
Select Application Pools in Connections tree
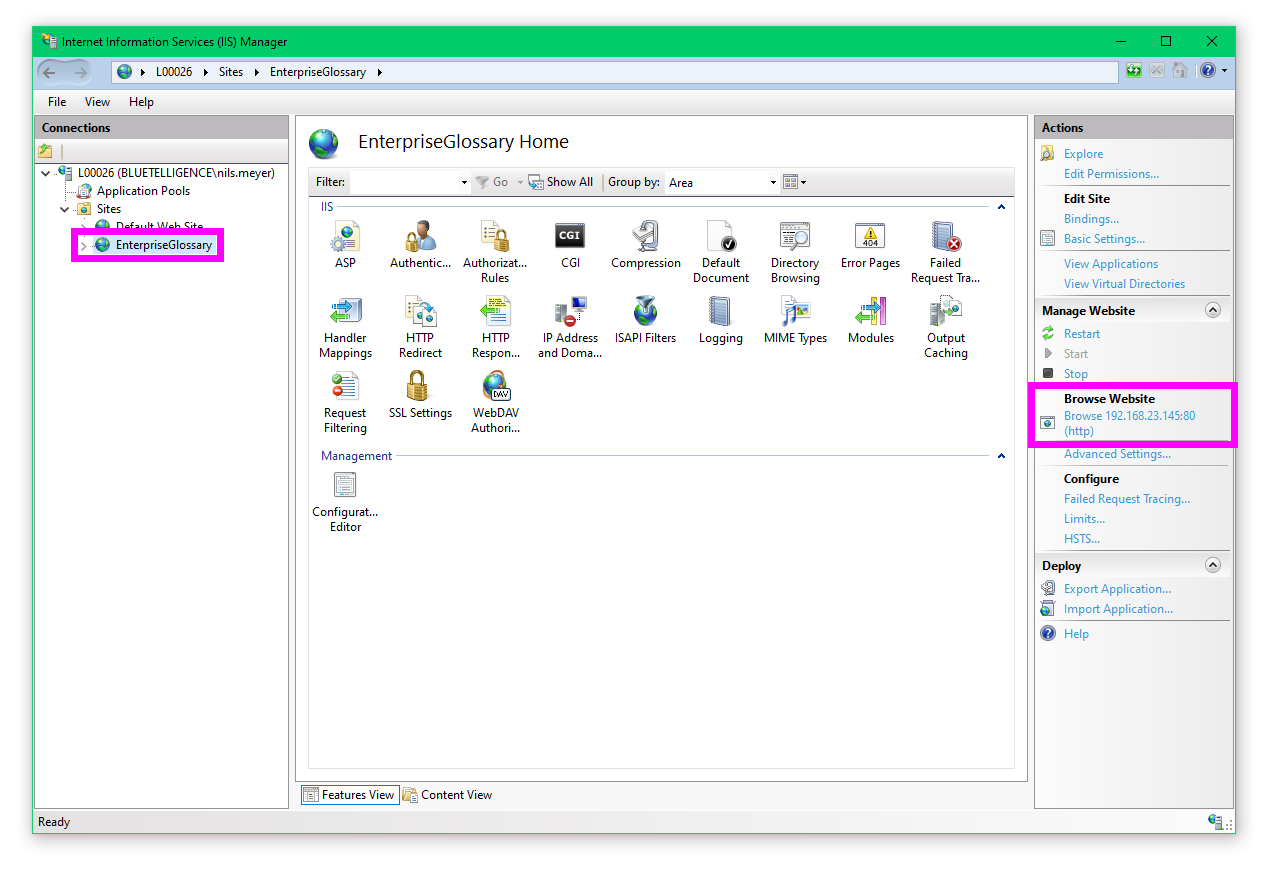(143, 191)
